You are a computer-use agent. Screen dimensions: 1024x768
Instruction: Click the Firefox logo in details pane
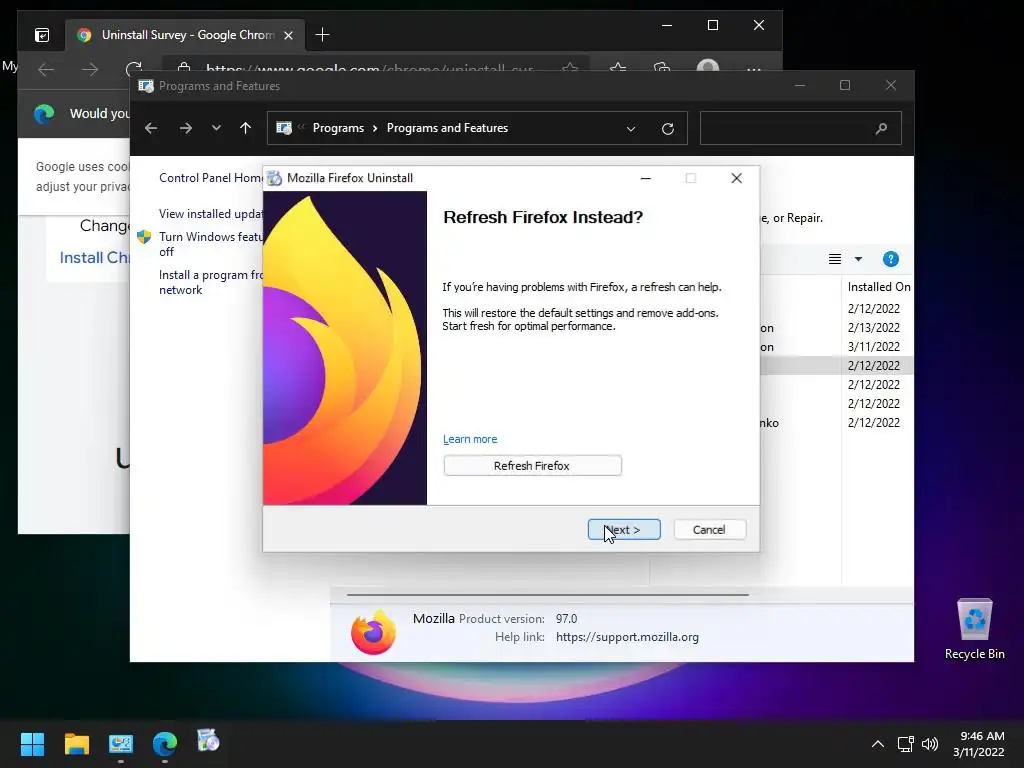[373, 632]
